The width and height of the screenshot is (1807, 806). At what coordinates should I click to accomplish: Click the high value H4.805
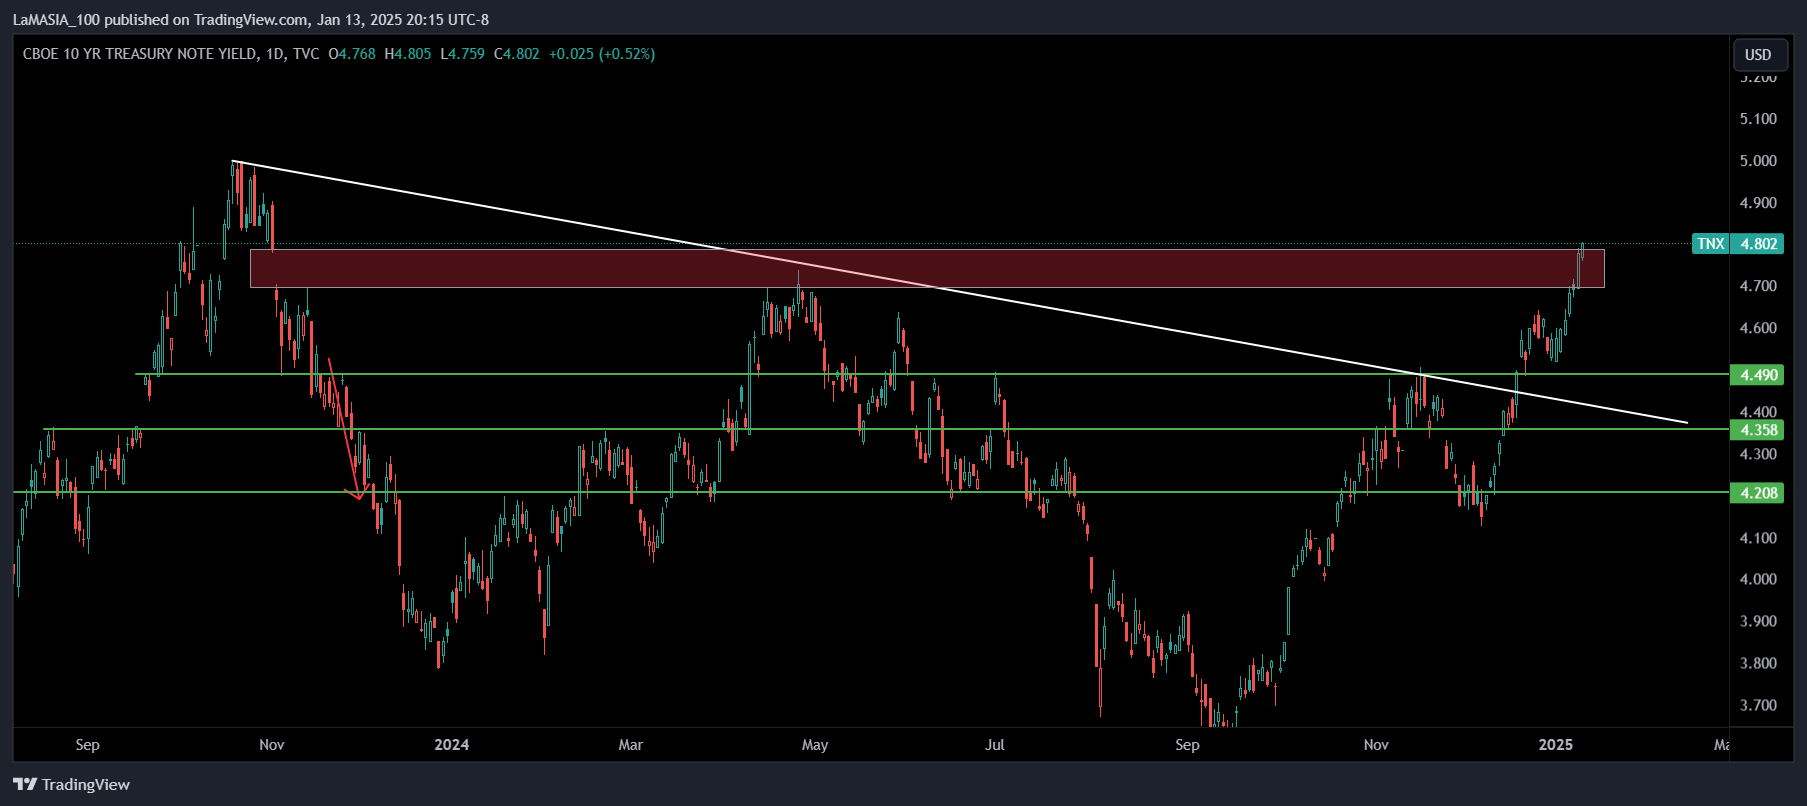[408, 54]
